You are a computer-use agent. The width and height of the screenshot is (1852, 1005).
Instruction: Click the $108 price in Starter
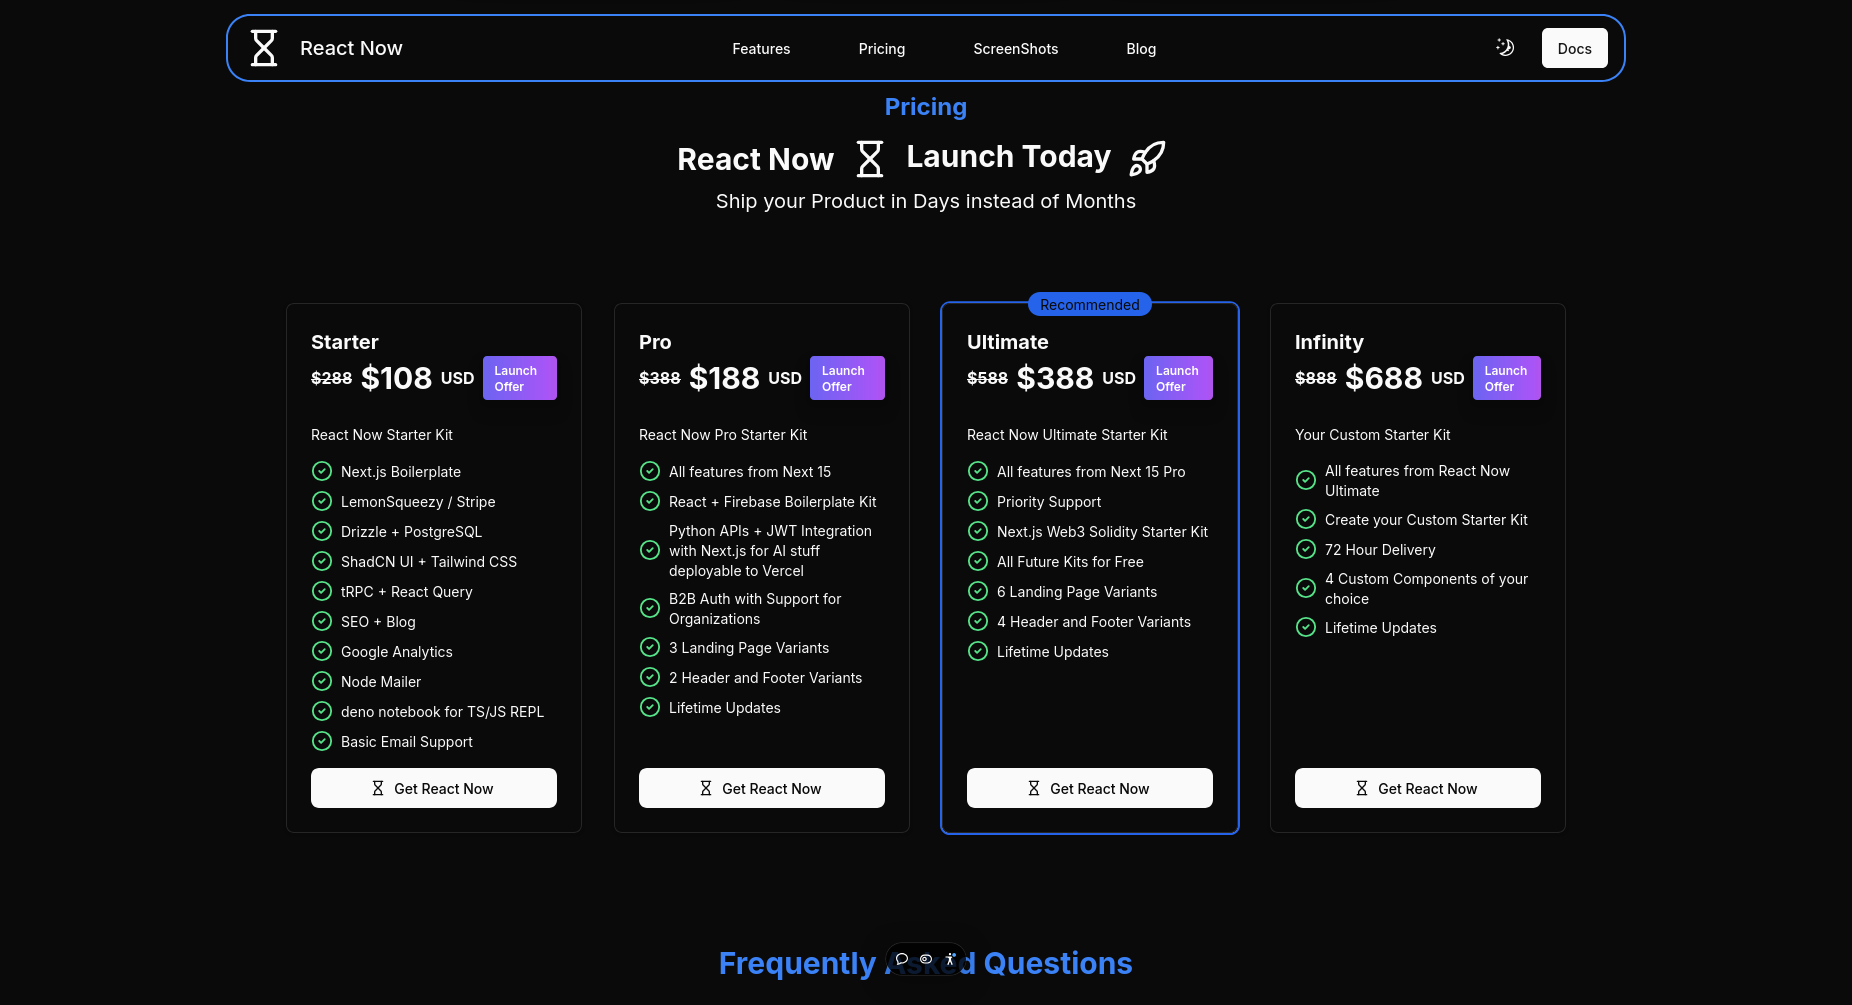click(396, 378)
